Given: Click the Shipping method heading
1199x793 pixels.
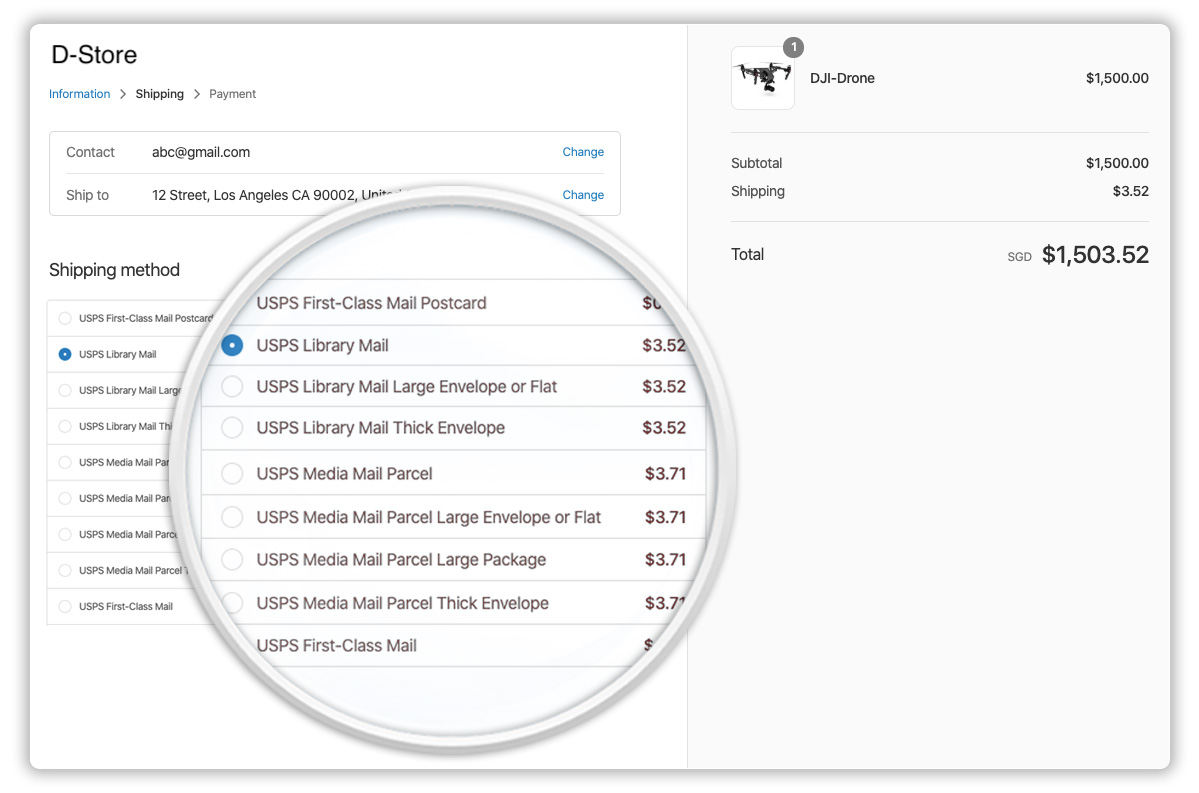Looking at the screenshot, I should [115, 270].
